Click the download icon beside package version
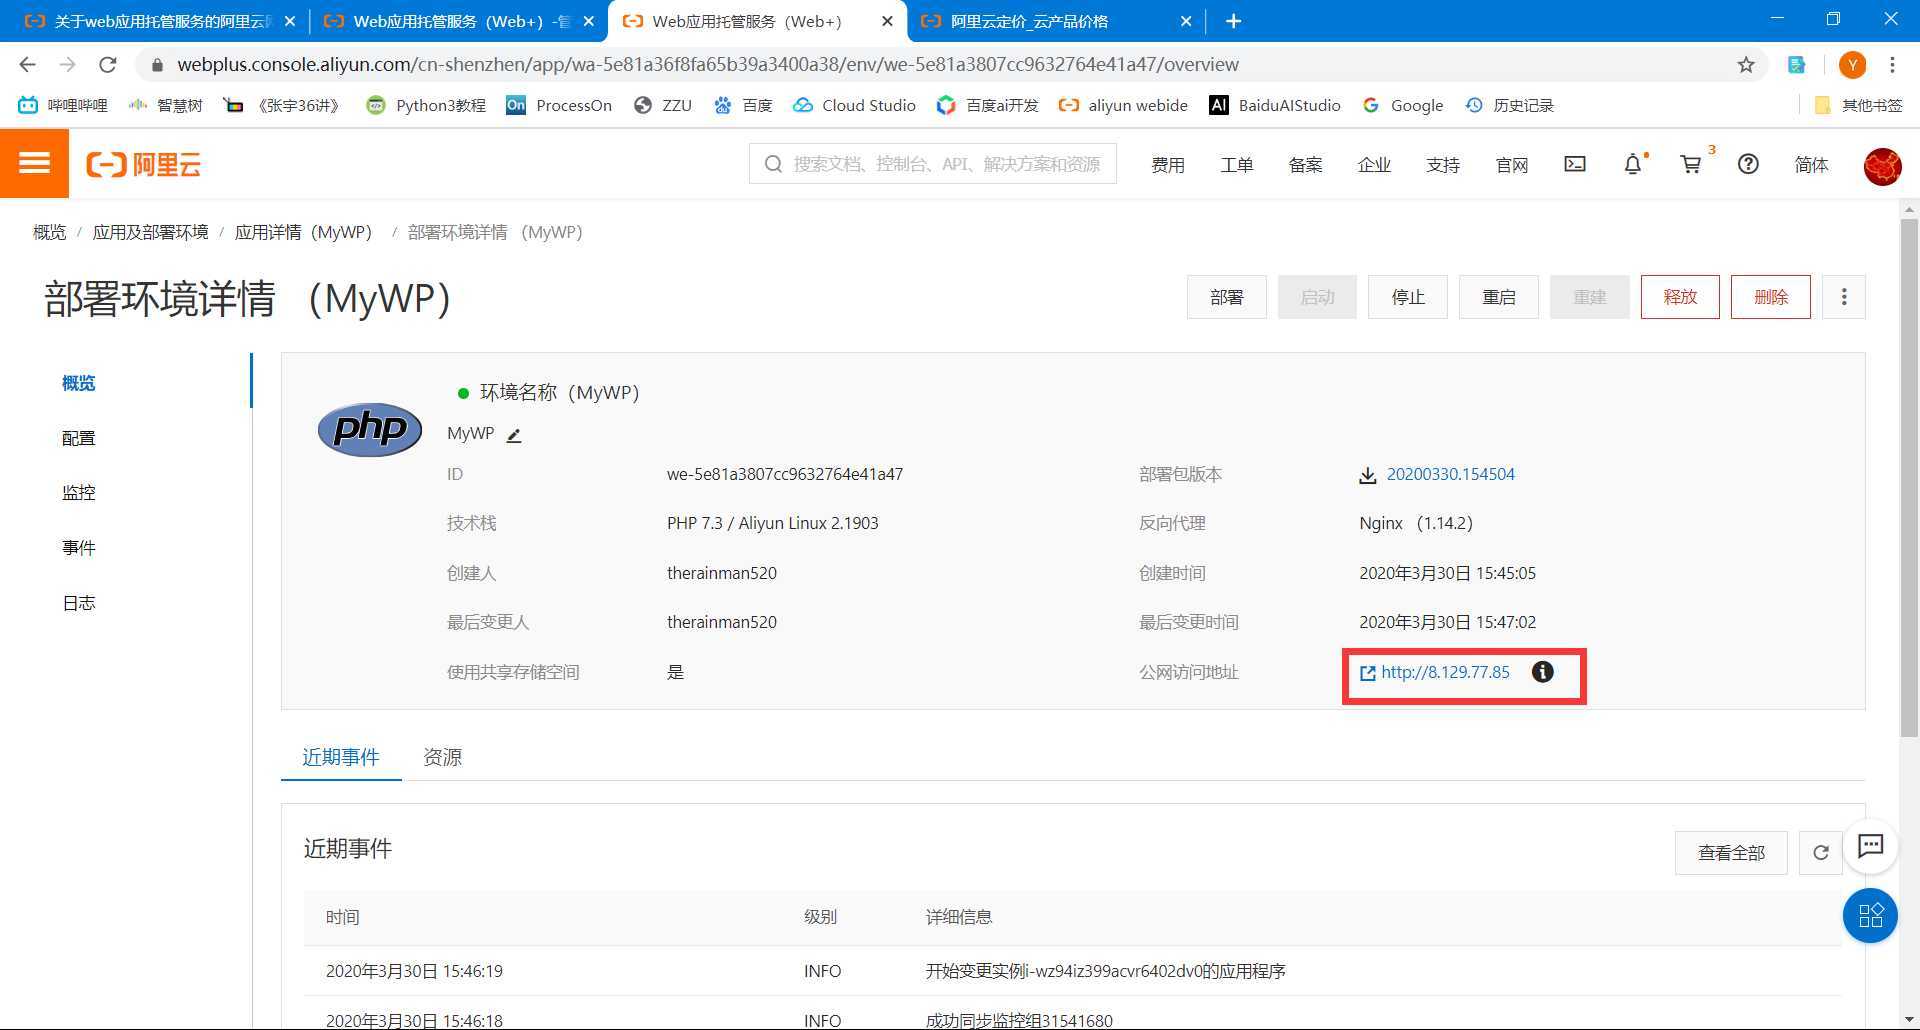Viewport: 1920px width, 1030px height. (x=1368, y=475)
